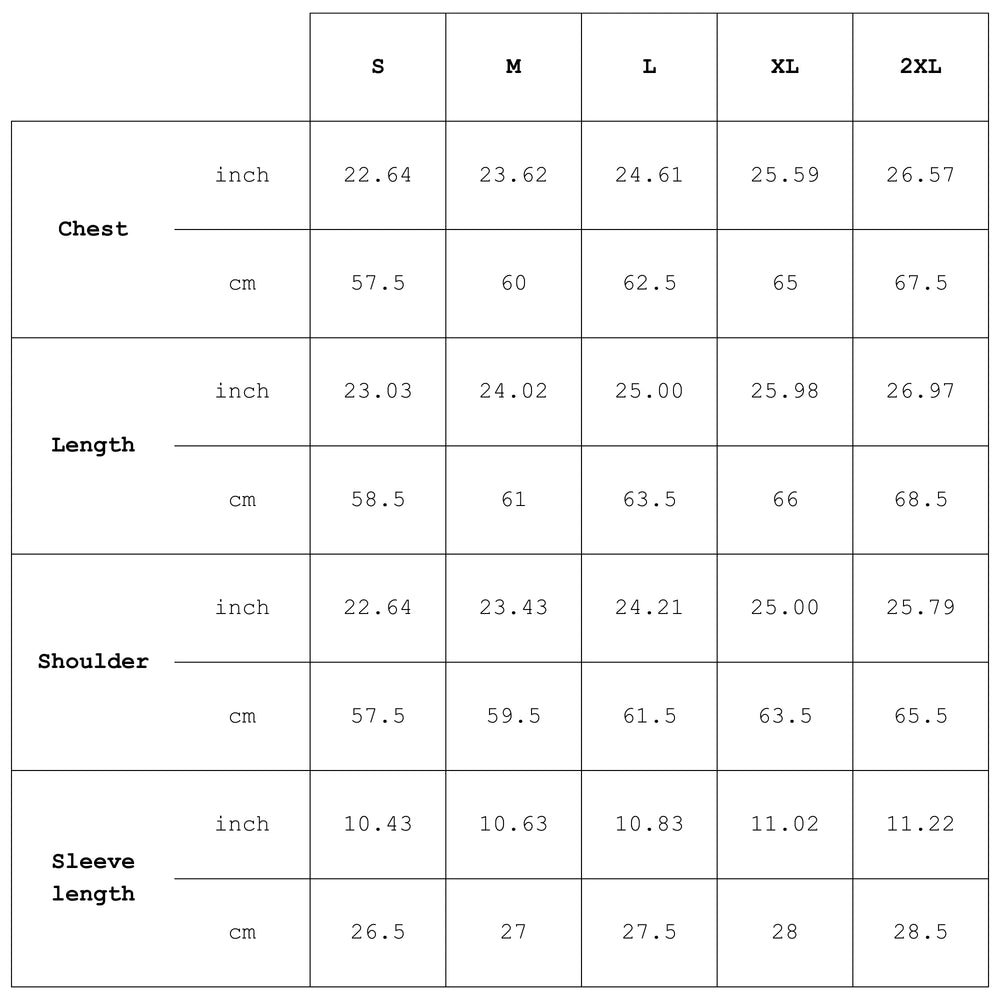Click the M size column header
1000x1000 pixels.
click(513, 67)
